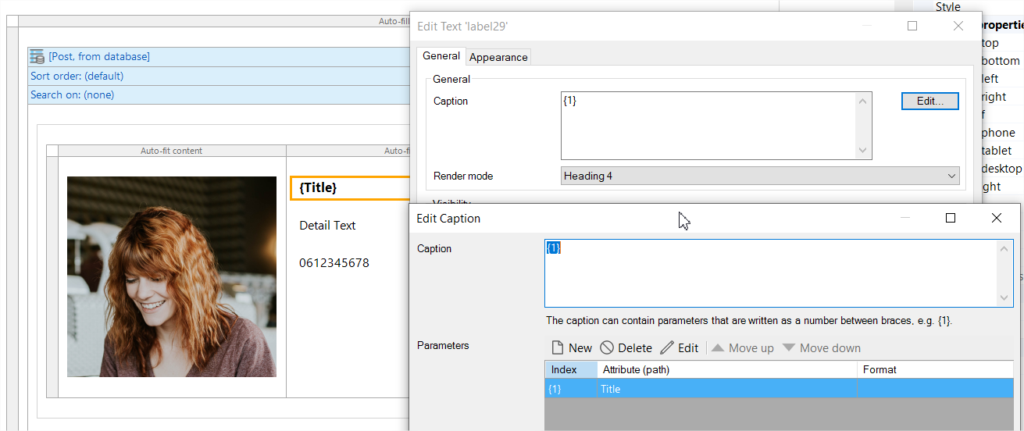Click the [Post, from database] link
Screen dimensions: 1024x431
pos(99,56)
